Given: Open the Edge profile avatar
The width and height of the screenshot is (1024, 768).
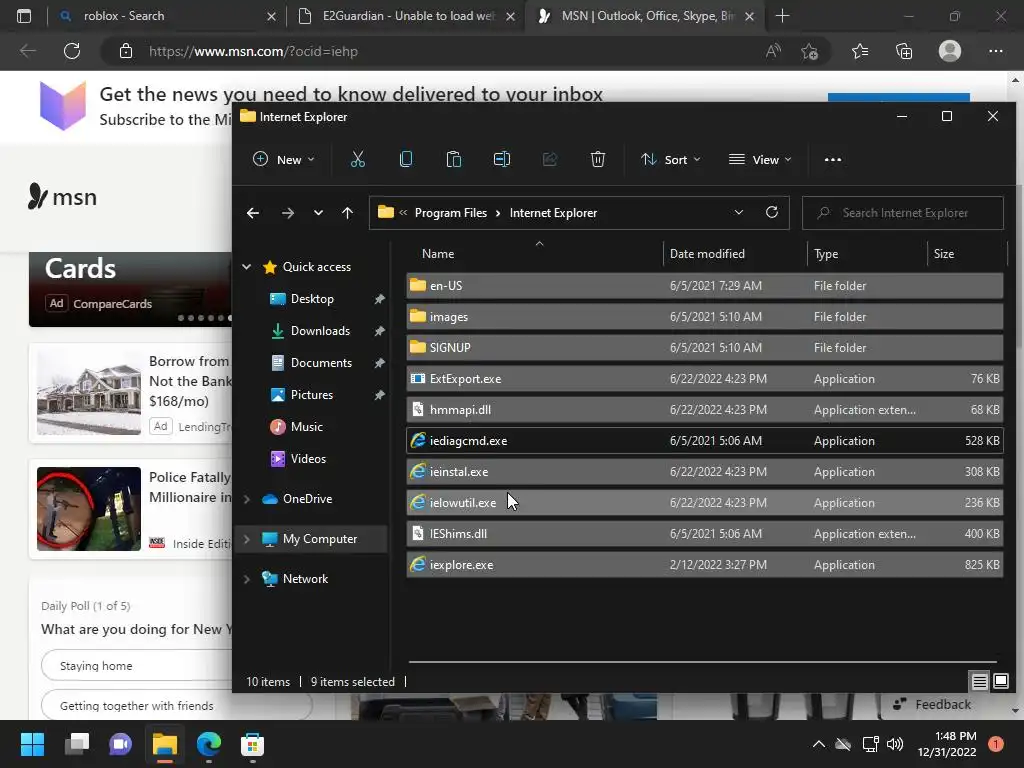Looking at the screenshot, I should 950,51.
